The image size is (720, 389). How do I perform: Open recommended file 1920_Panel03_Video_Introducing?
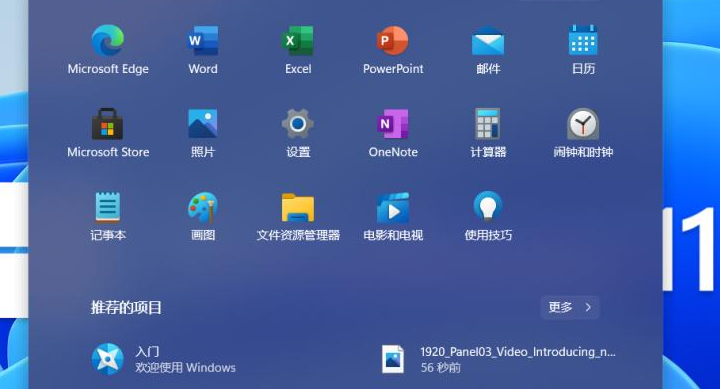coord(499,359)
